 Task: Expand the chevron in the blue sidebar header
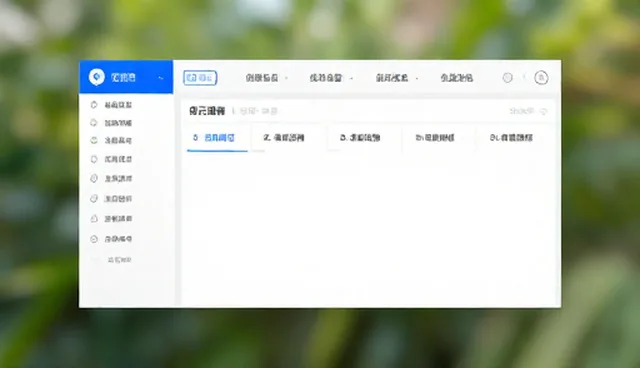tap(161, 78)
